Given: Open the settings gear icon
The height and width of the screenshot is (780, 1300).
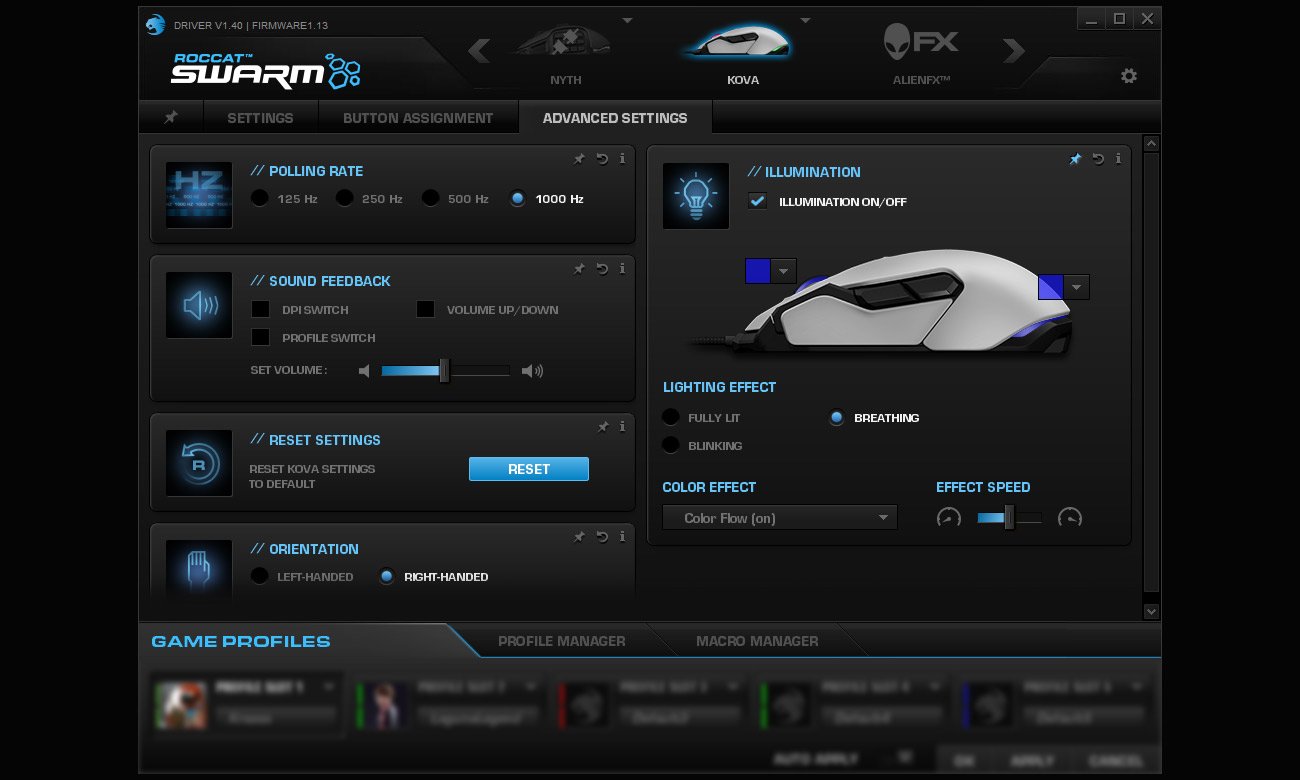Looking at the screenshot, I should pos(1129,76).
